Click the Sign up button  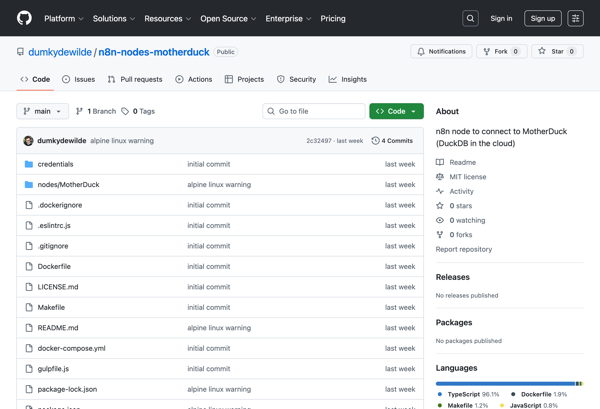(x=543, y=18)
